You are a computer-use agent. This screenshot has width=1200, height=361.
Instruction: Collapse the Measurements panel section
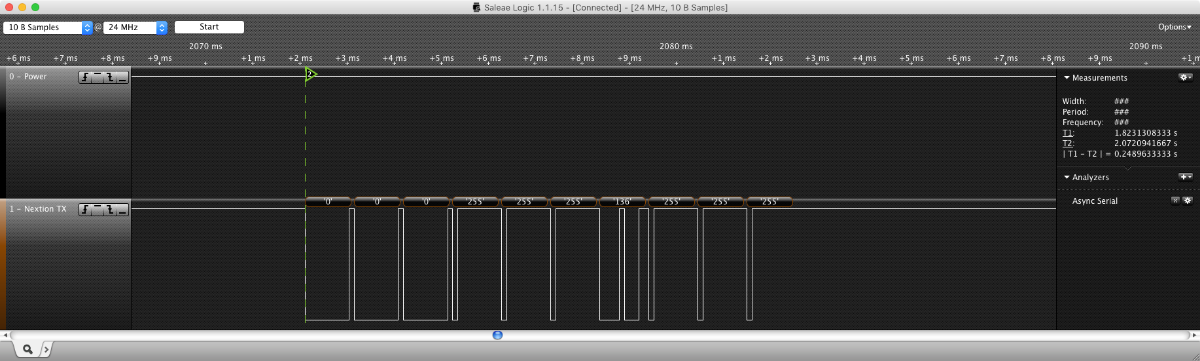click(1067, 77)
